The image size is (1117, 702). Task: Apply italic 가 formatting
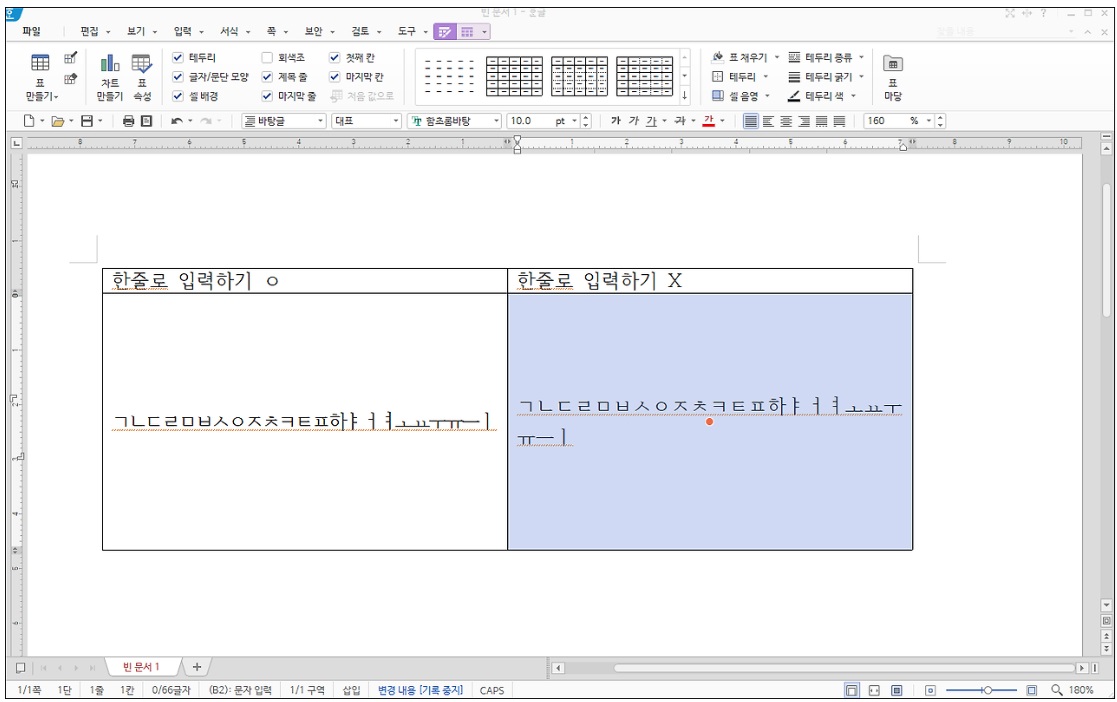click(x=633, y=121)
